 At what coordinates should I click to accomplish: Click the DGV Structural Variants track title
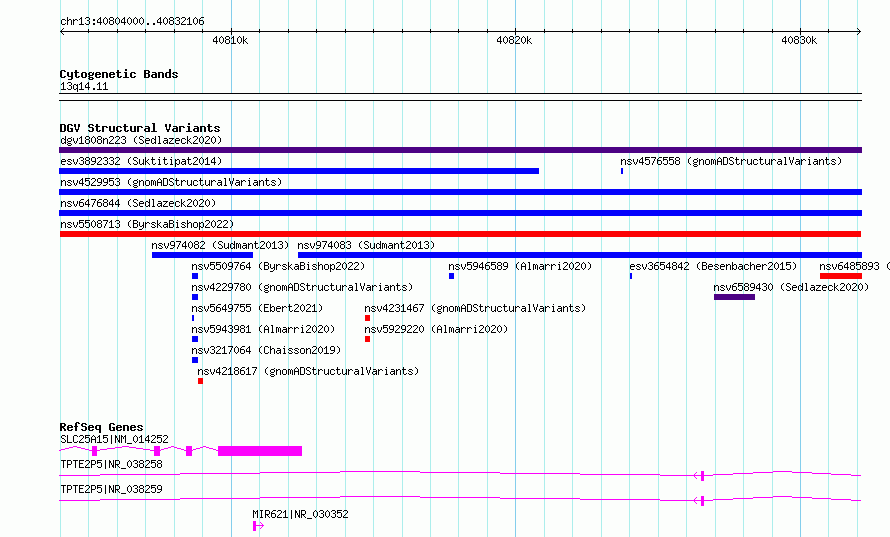(140, 128)
